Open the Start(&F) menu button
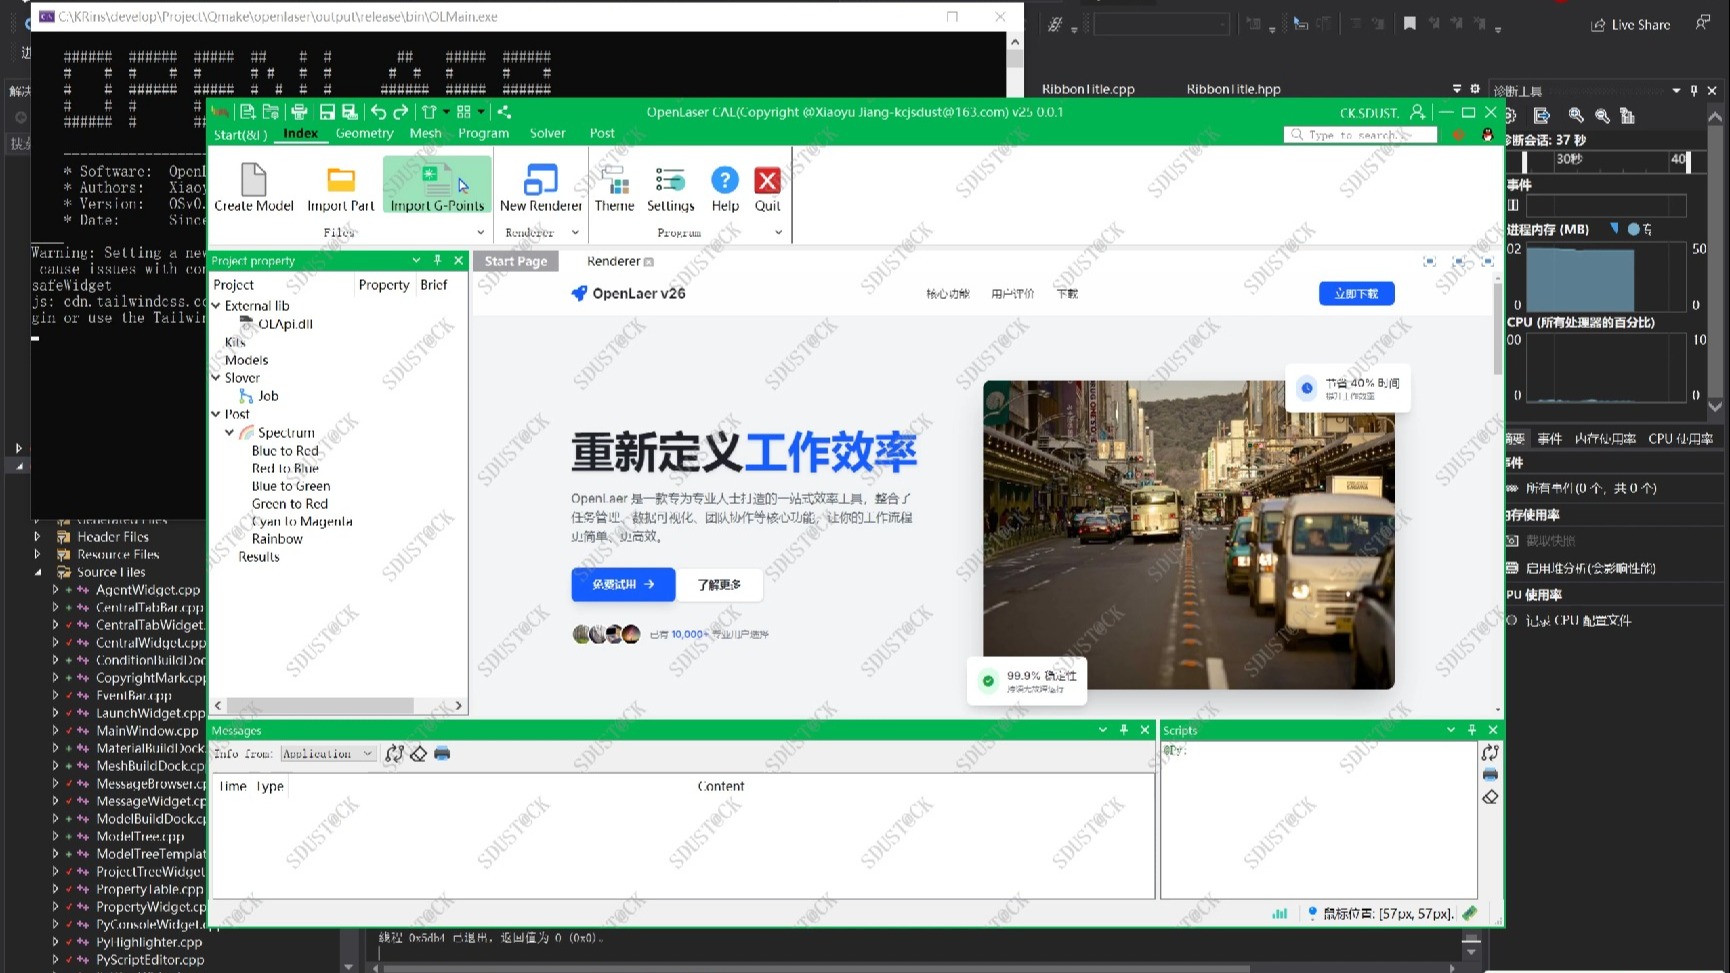The image size is (1730, 973). [240, 134]
